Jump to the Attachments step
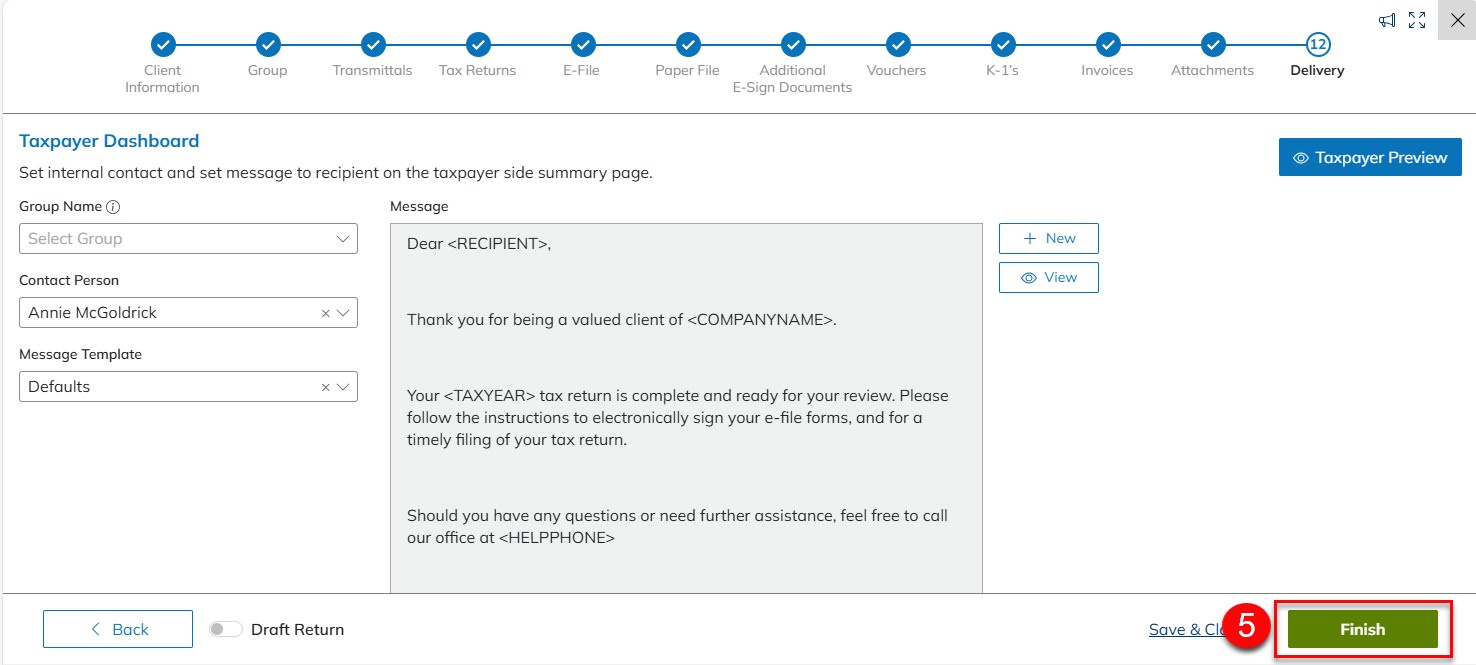This screenshot has height=665, width=1476. coord(1212,44)
